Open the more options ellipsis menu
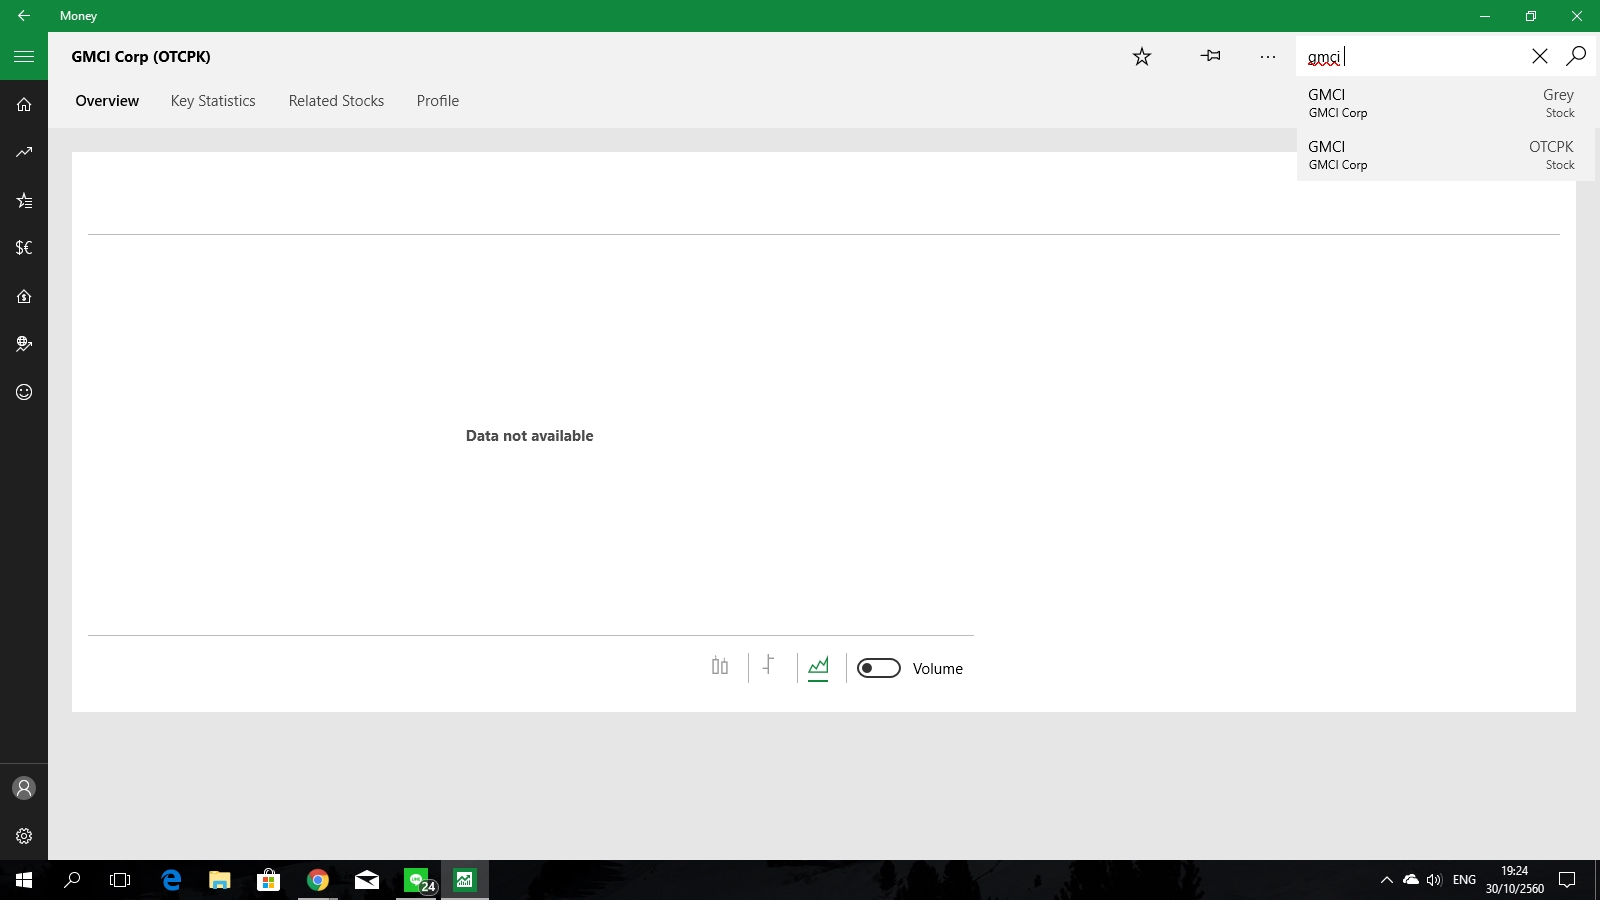Image resolution: width=1600 pixels, height=900 pixels. click(1268, 56)
